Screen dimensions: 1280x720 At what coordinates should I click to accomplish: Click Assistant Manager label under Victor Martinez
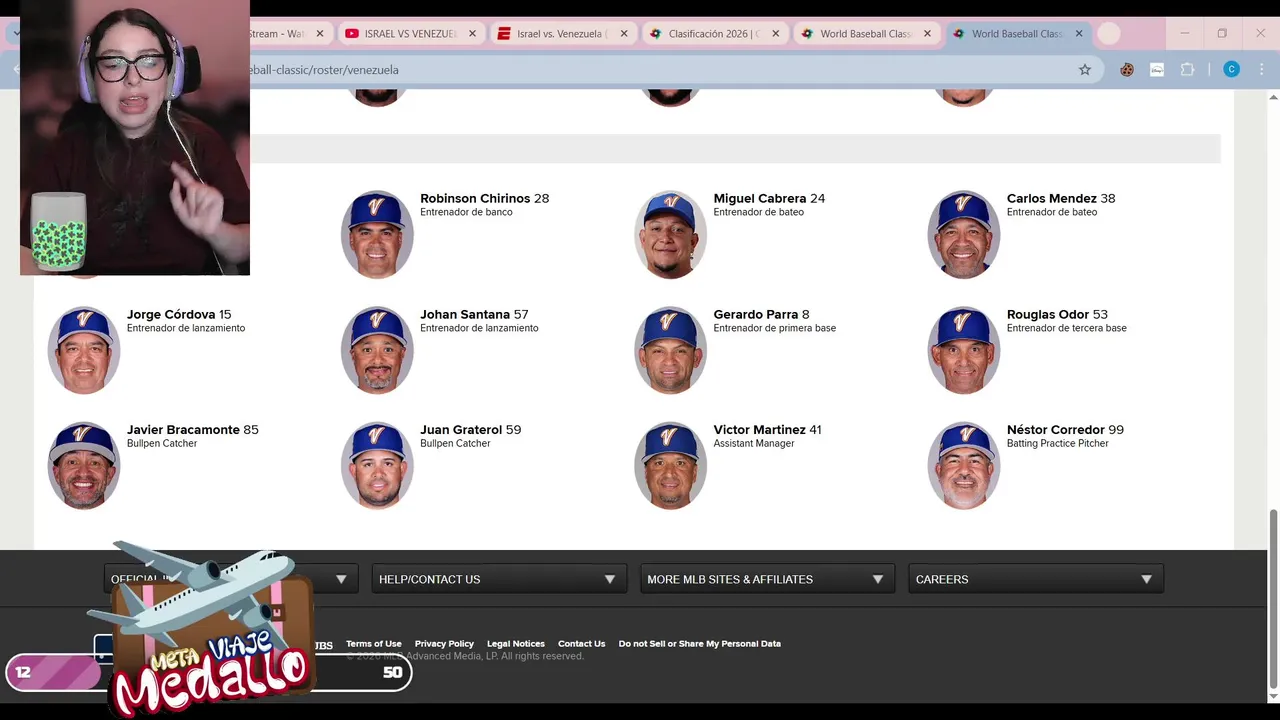pos(754,444)
